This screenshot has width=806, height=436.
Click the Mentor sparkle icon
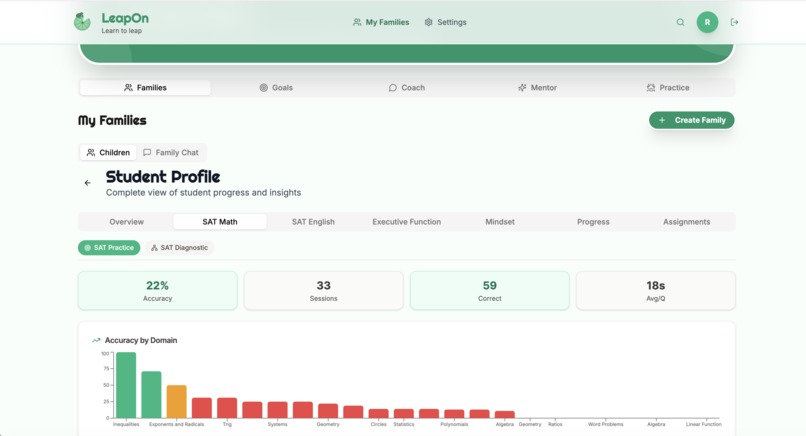(522, 87)
